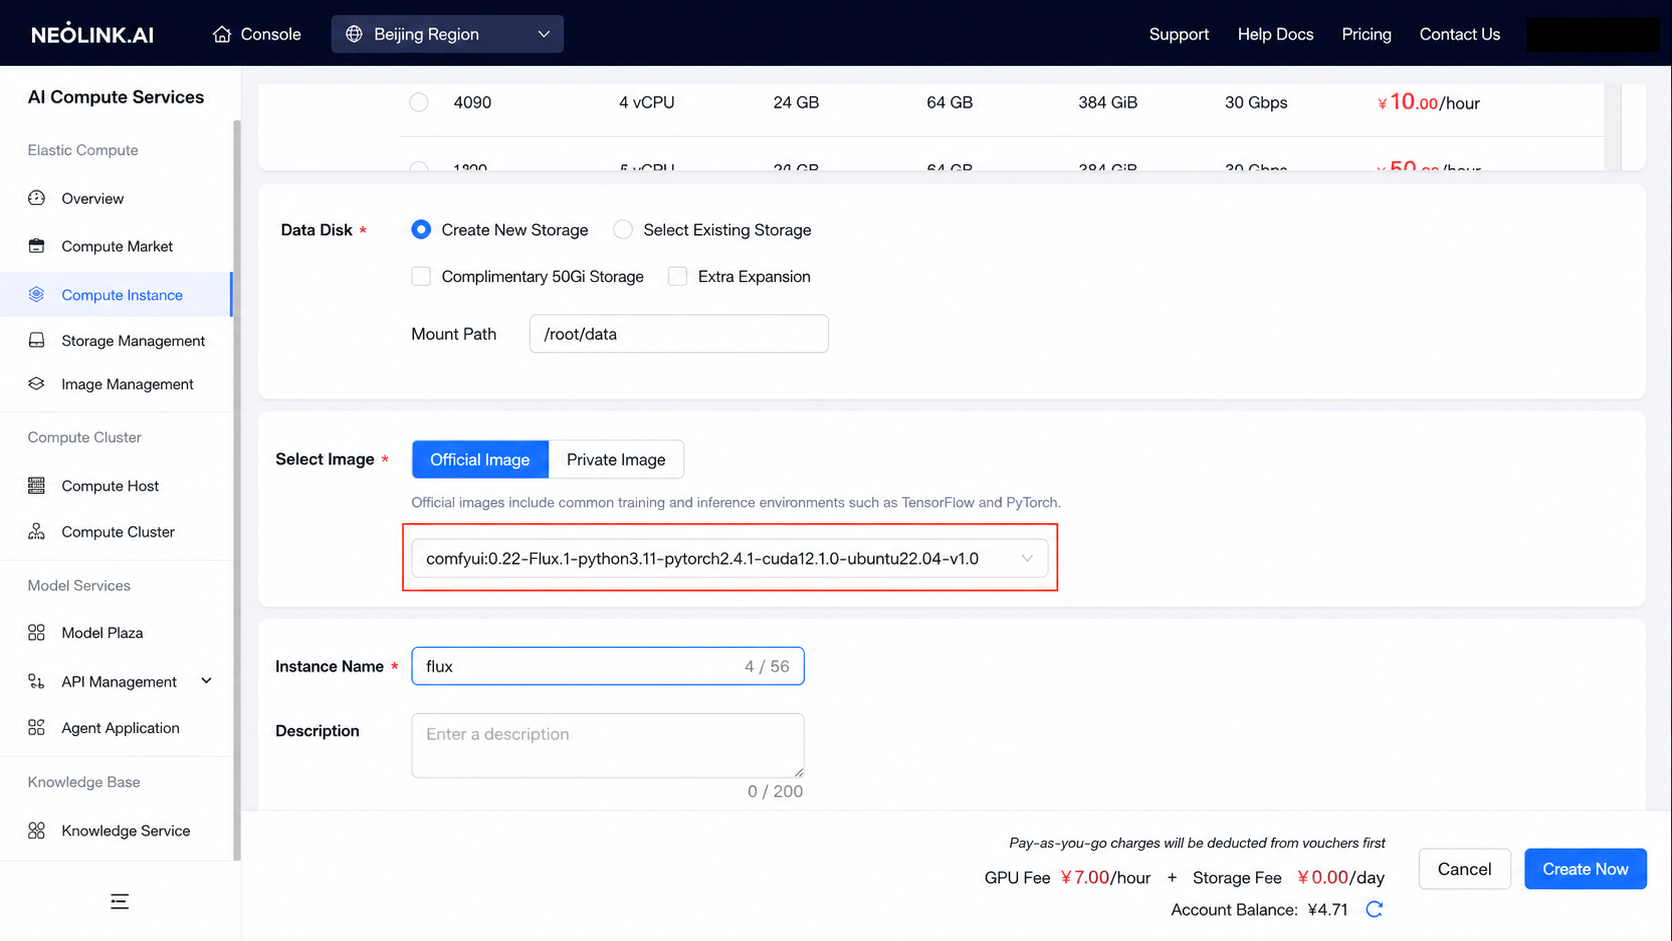Click the Storage Management disk icon
1672x941 pixels.
tap(37, 340)
